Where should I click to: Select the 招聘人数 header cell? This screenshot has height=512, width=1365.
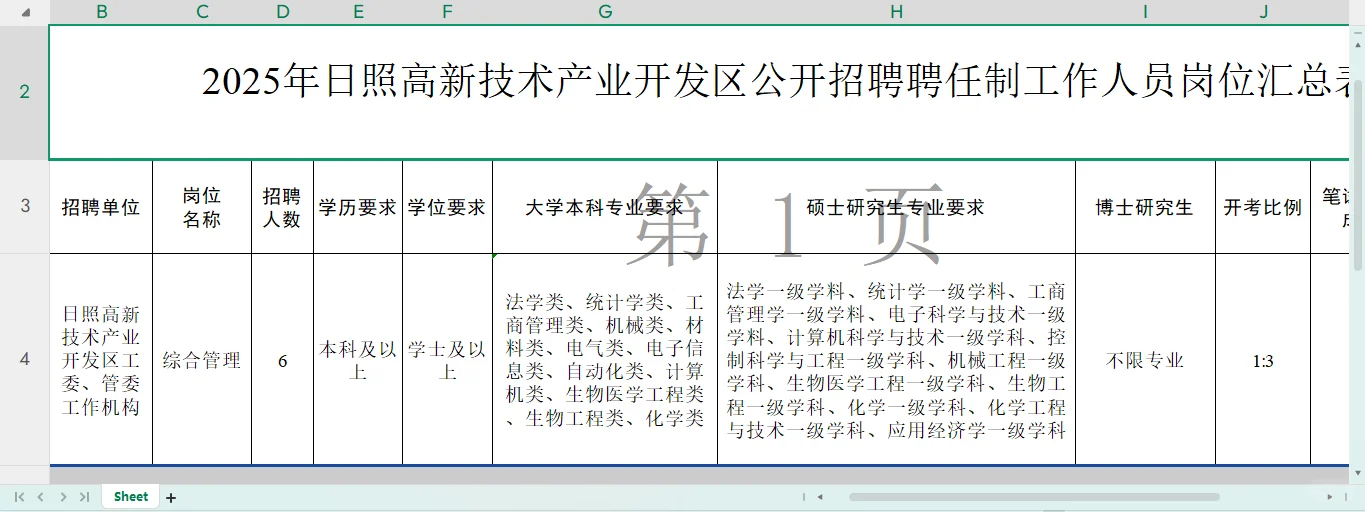point(283,207)
